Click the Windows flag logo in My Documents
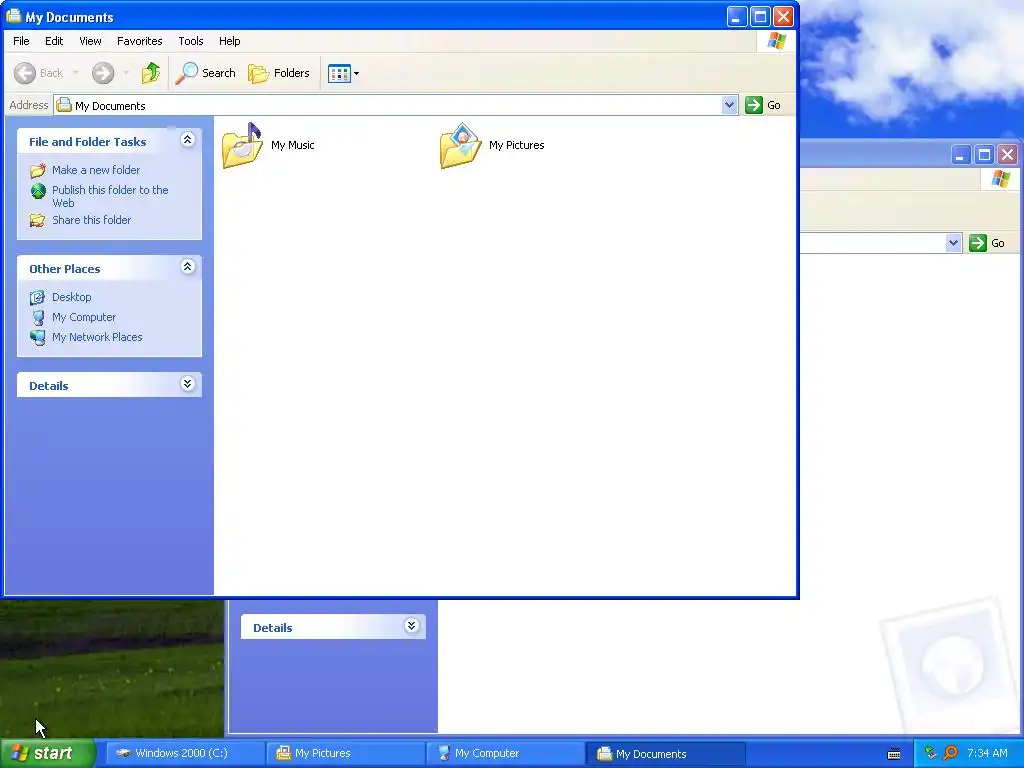1024x768 pixels. 776,41
